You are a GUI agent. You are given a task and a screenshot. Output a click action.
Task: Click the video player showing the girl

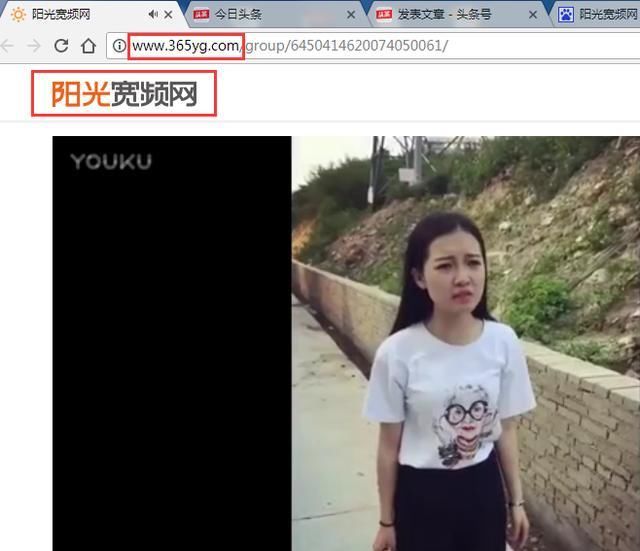coord(346,343)
